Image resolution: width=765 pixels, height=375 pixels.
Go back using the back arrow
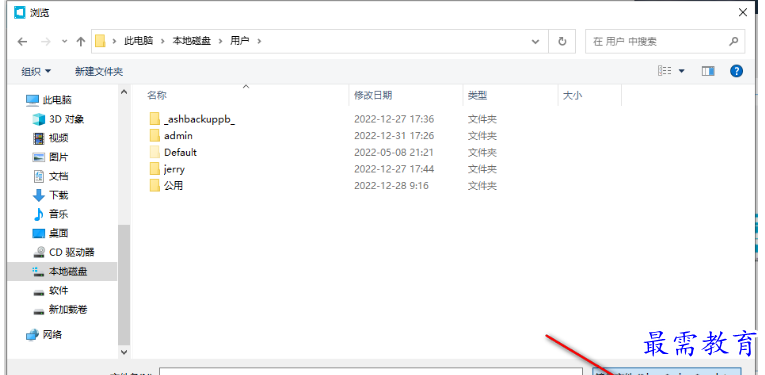click(x=22, y=41)
